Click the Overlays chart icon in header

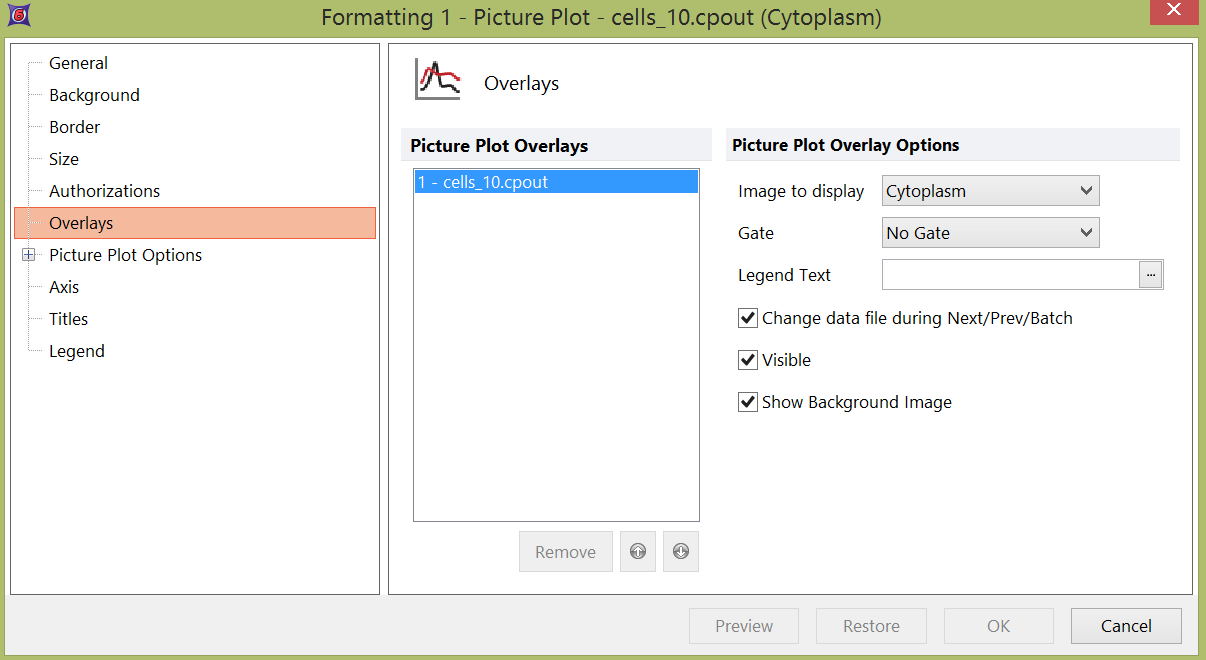(438, 81)
